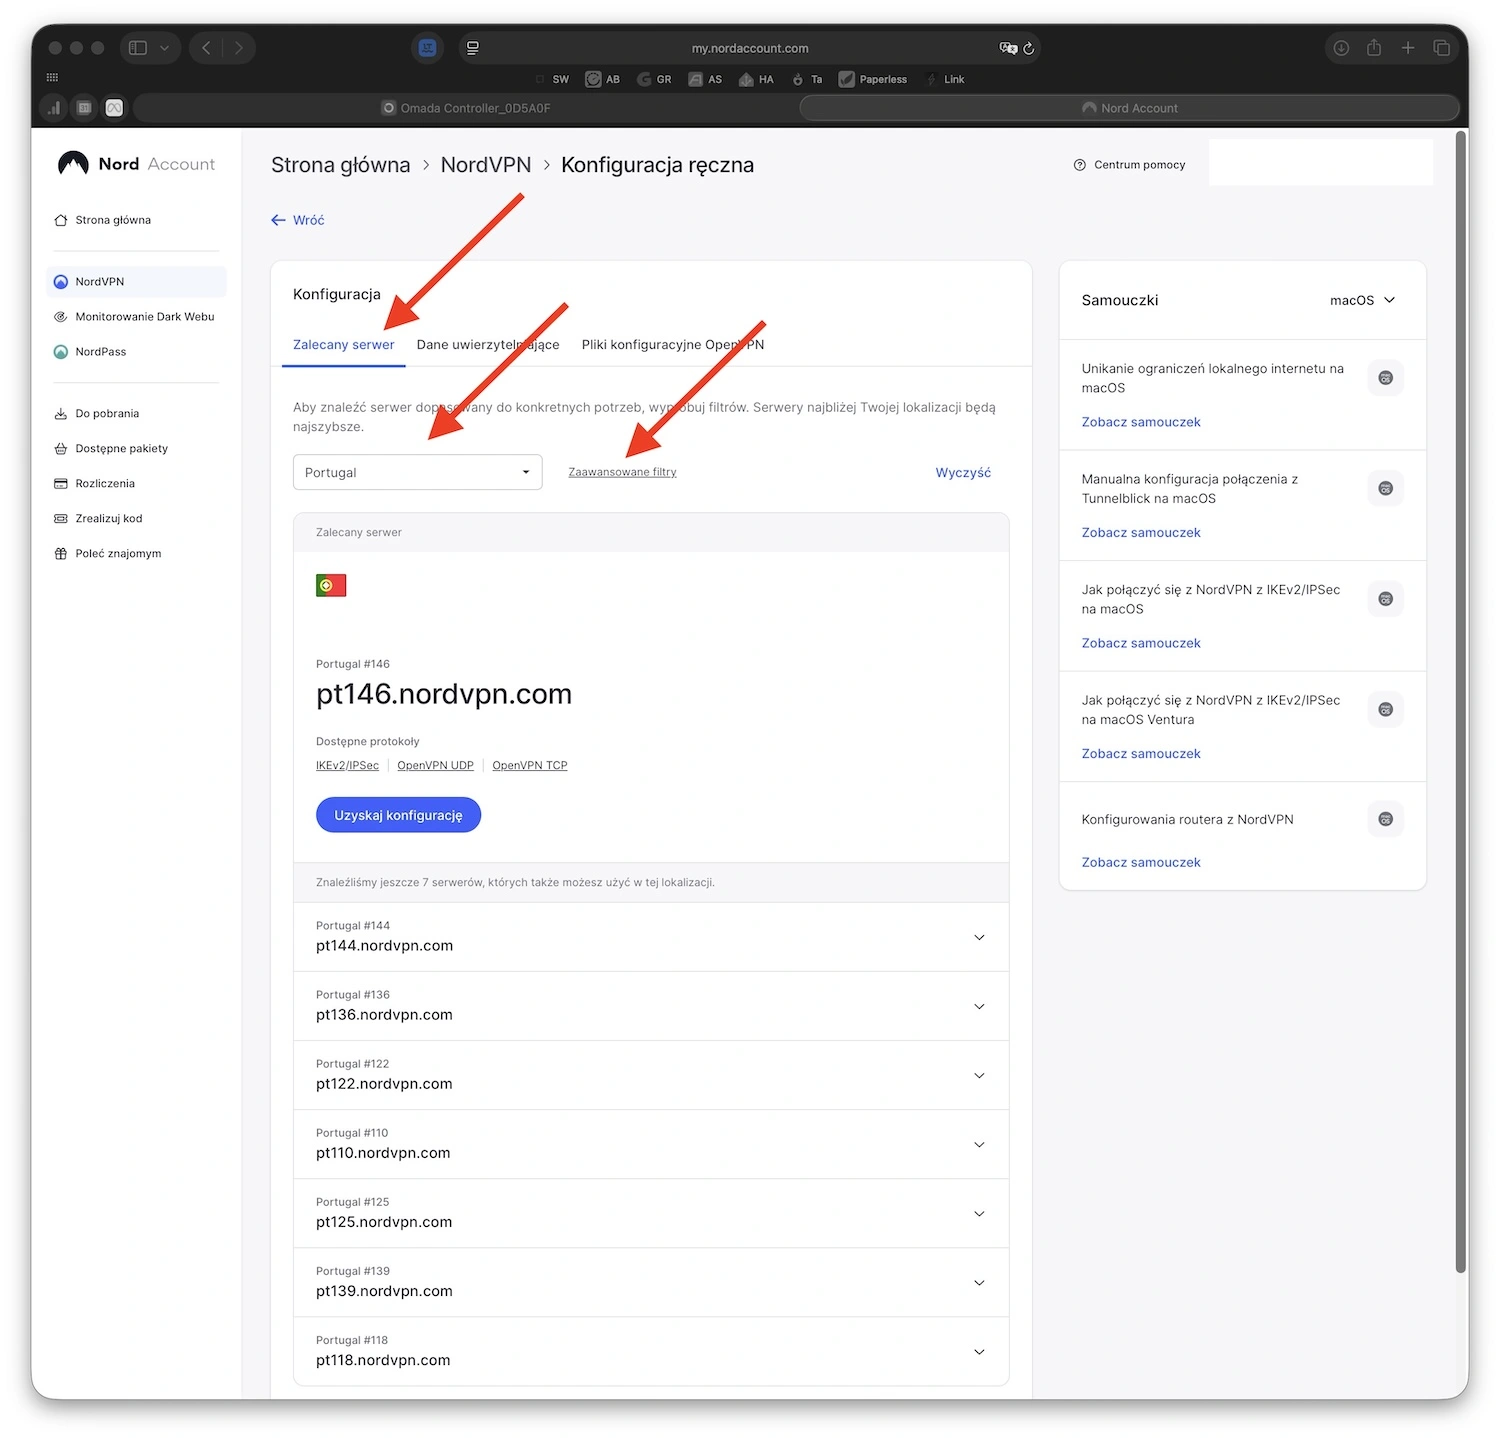Open Safari sidebar toggle icon
This screenshot has width=1500, height=1438.
[x=139, y=48]
